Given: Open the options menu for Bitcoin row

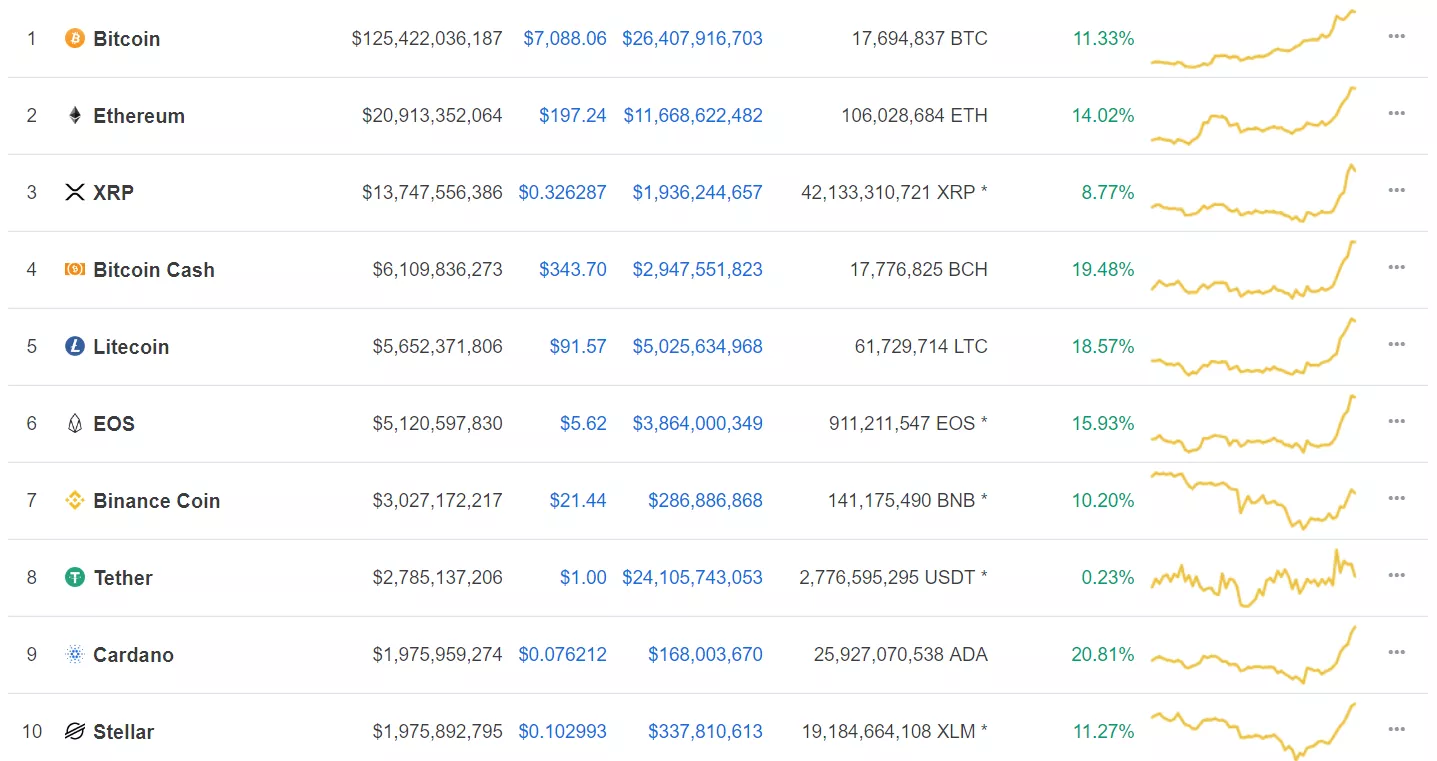Looking at the screenshot, I should (1396, 35).
